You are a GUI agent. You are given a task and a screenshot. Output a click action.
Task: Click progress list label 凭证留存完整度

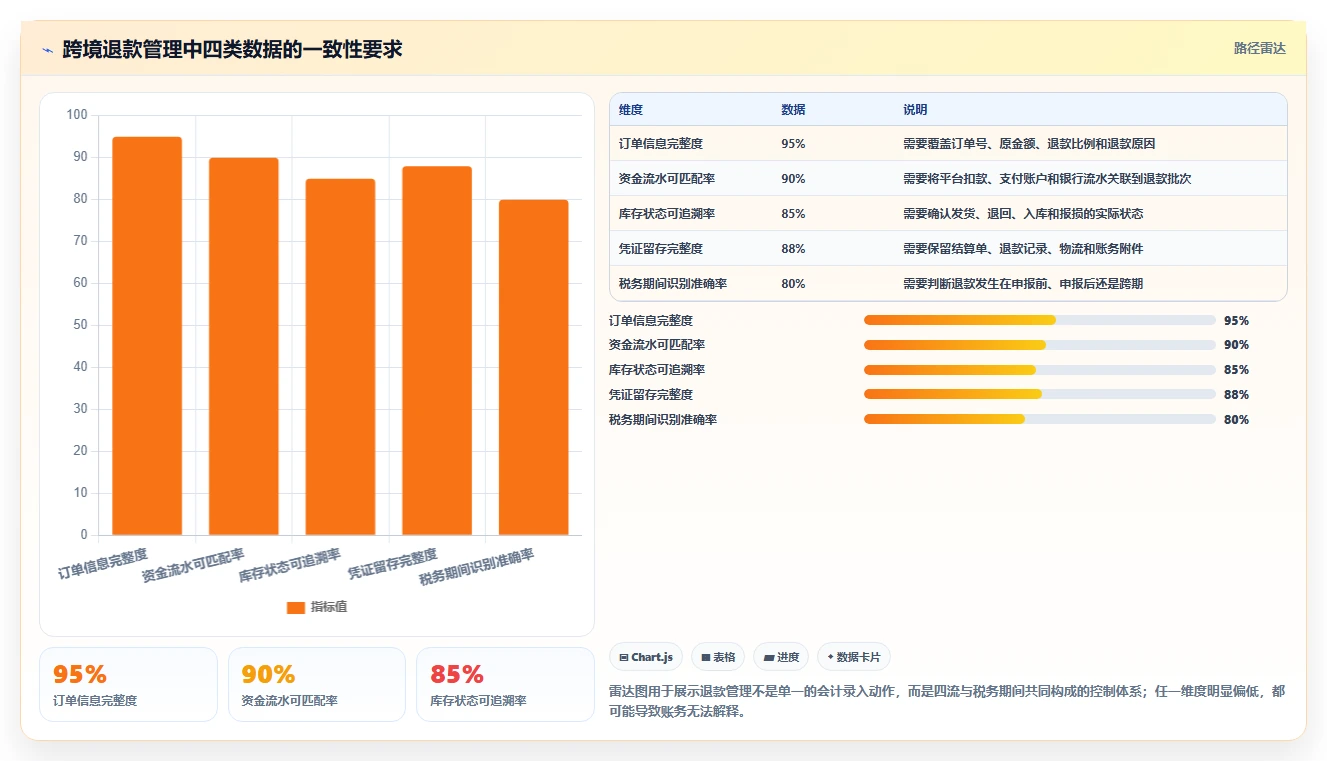point(651,395)
